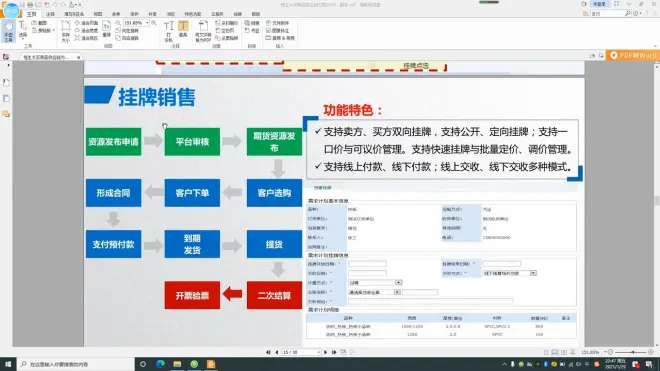Open the Home ribbon tab
This screenshot has height=371, width=660.
click(32, 14)
